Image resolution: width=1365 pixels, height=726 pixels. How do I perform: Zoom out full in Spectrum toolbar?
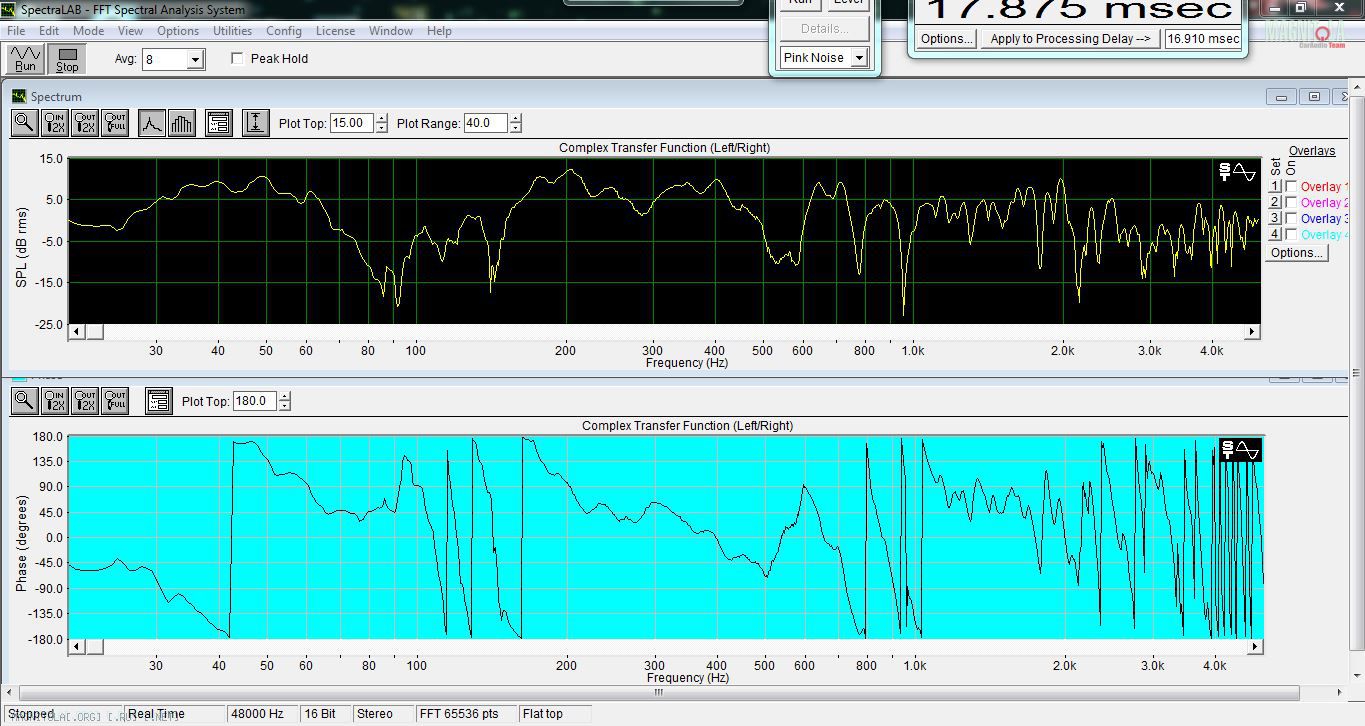coord(115,123)
